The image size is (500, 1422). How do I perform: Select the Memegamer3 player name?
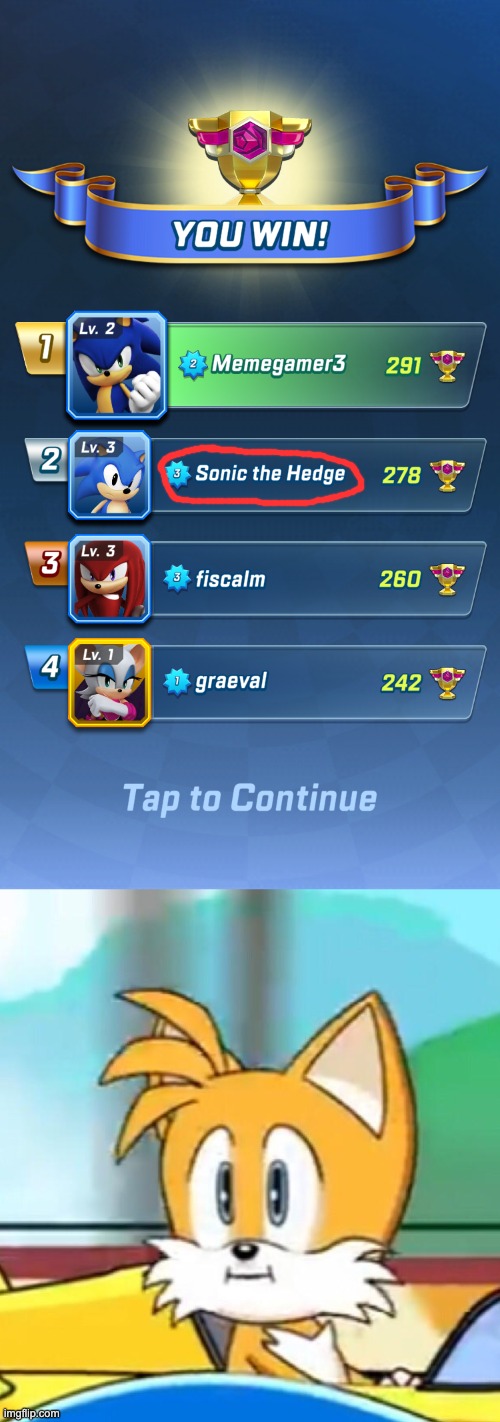point(278,364)
